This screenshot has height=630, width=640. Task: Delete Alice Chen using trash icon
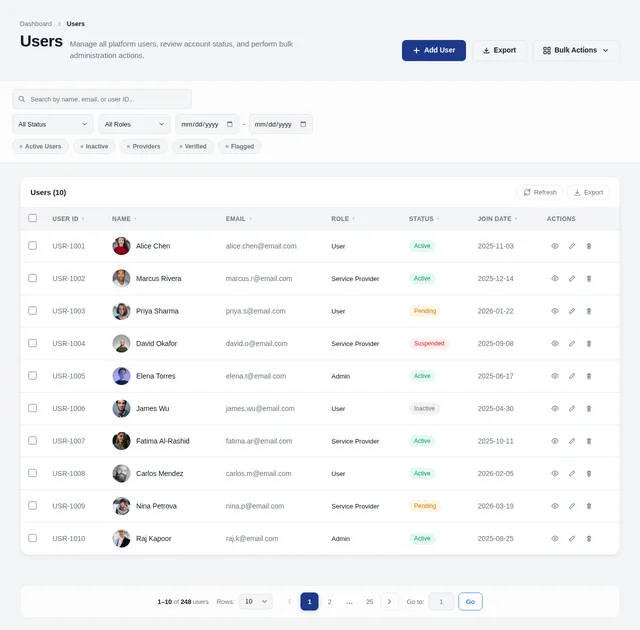pyautogui.click(x=589, y=246)
